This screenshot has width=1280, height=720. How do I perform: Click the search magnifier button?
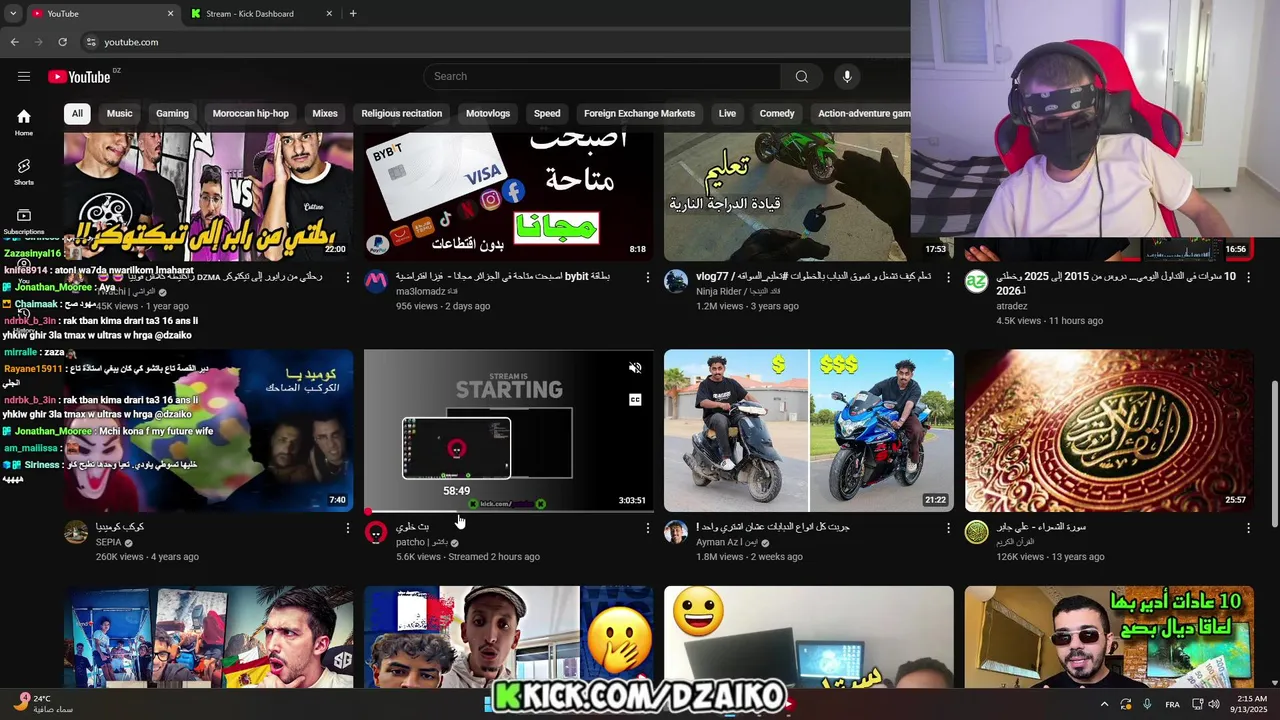coord(801,77)
